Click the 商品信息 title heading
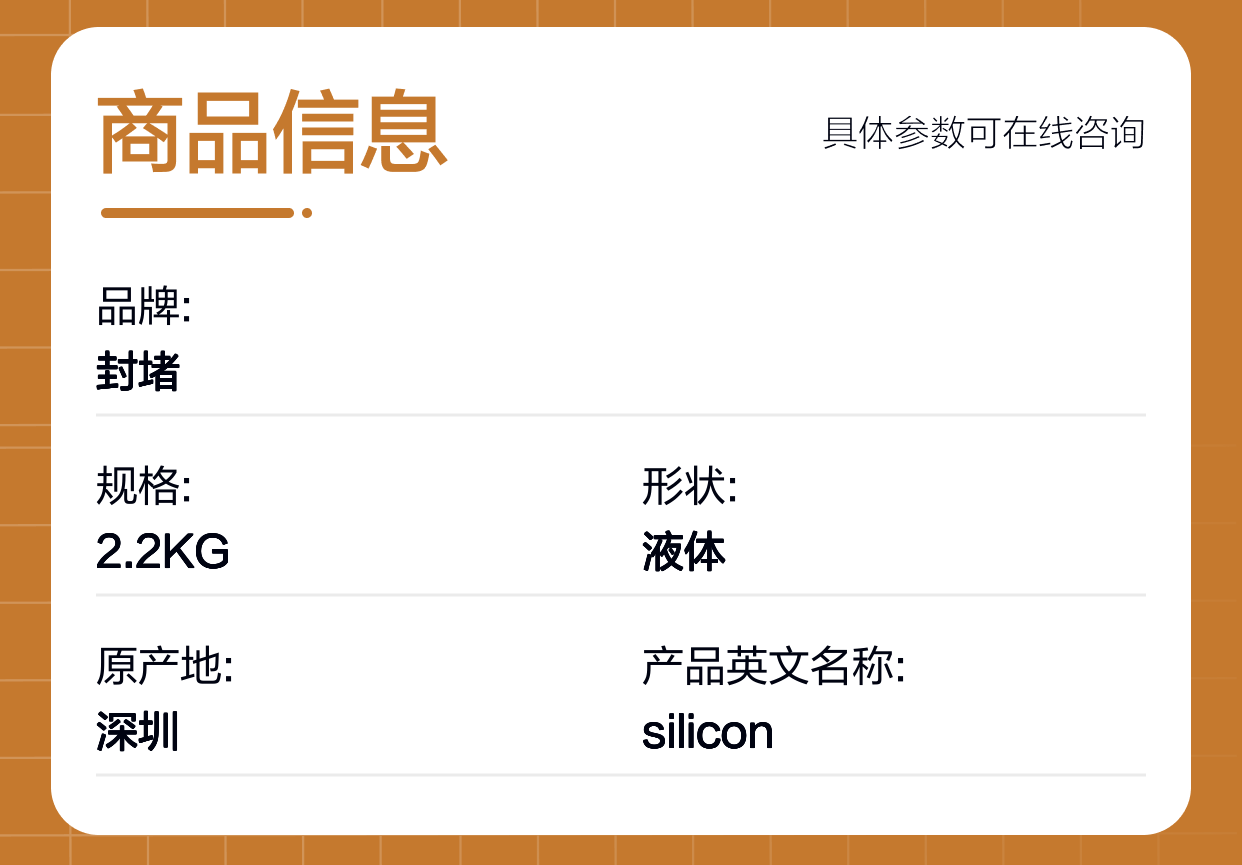The width and height of the screenshot is (1242, 865). point(271,133)
